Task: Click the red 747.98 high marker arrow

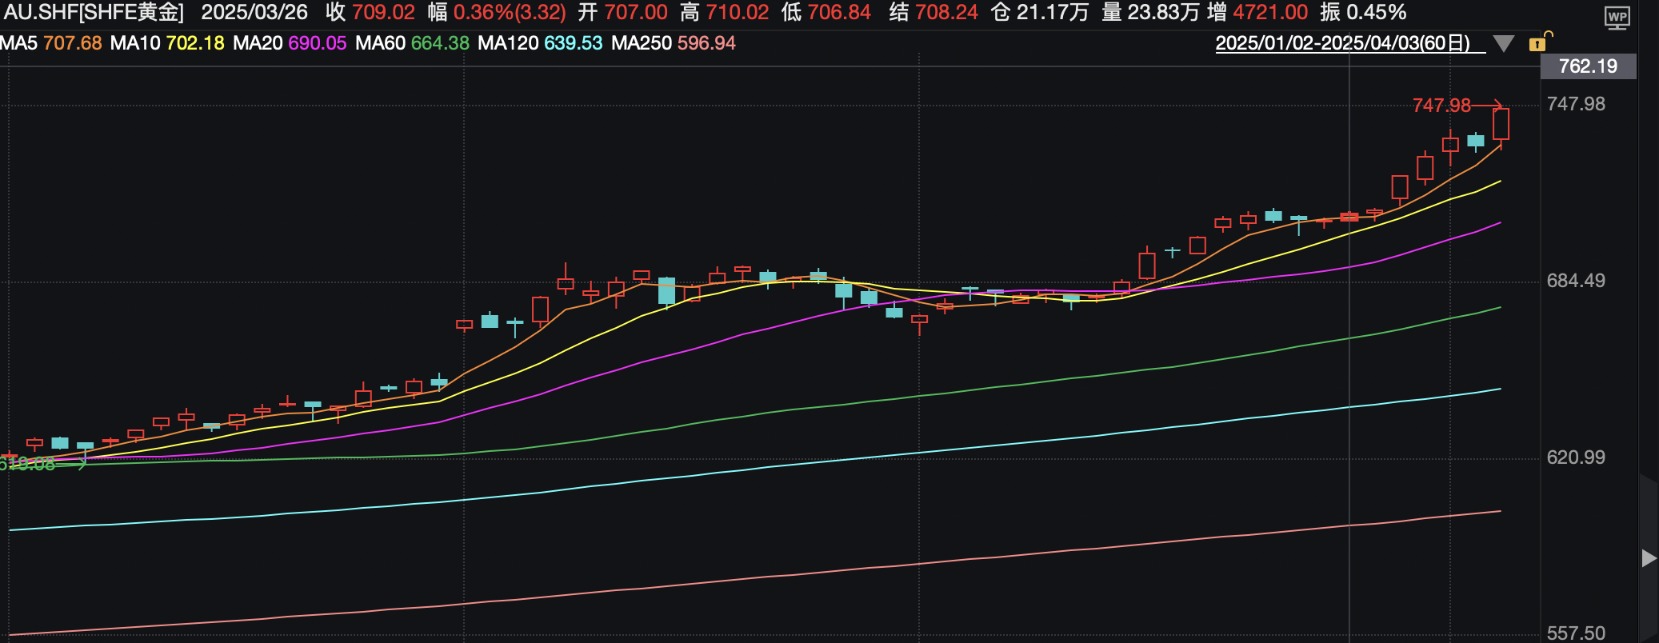Action: pos(1457,105)
